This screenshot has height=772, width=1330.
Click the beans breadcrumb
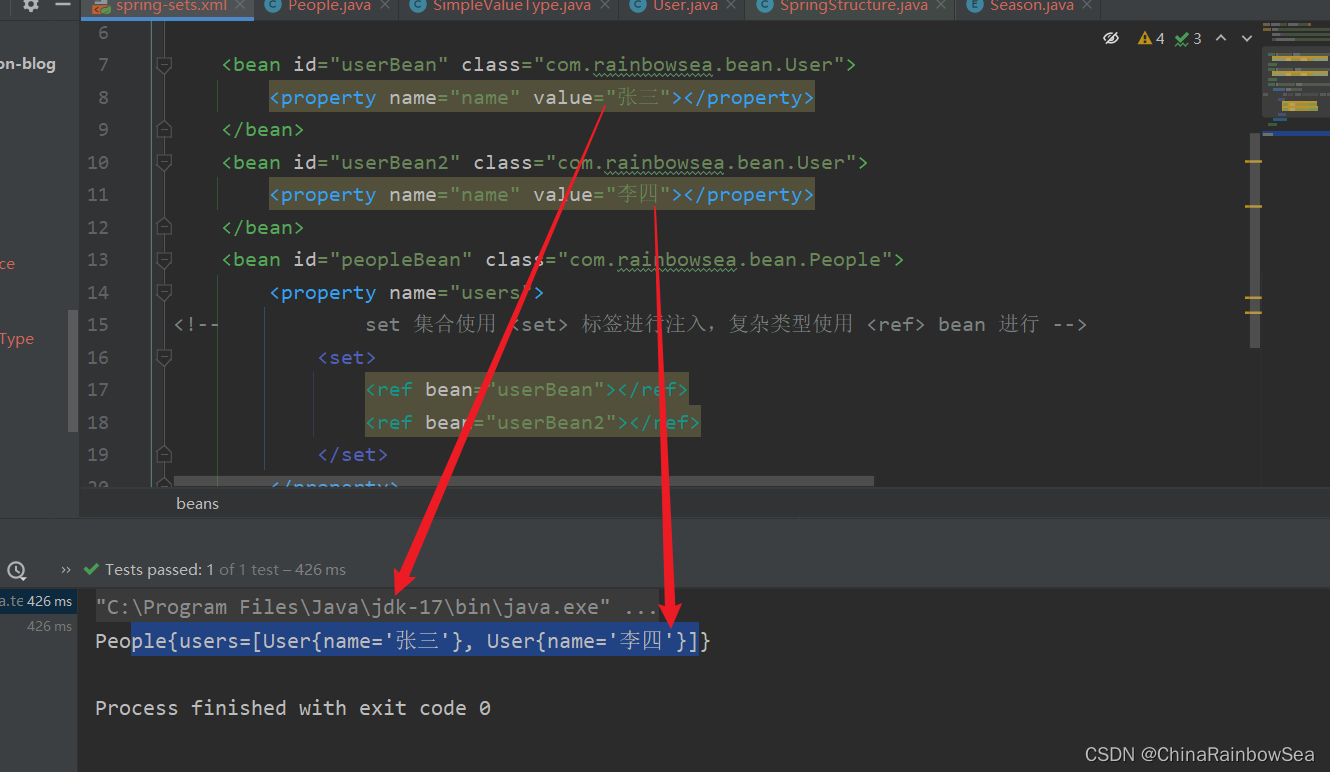[197, 503]
